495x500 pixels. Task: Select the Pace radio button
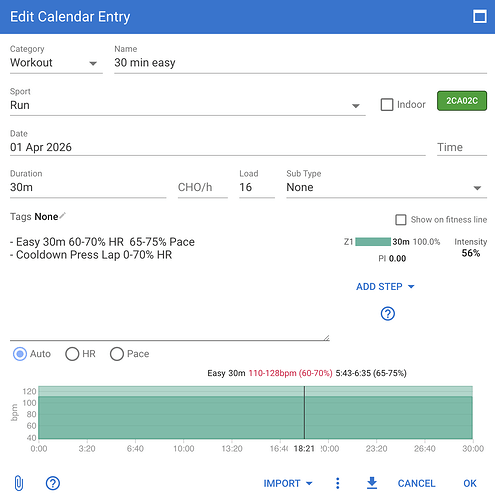click(117, 354)
